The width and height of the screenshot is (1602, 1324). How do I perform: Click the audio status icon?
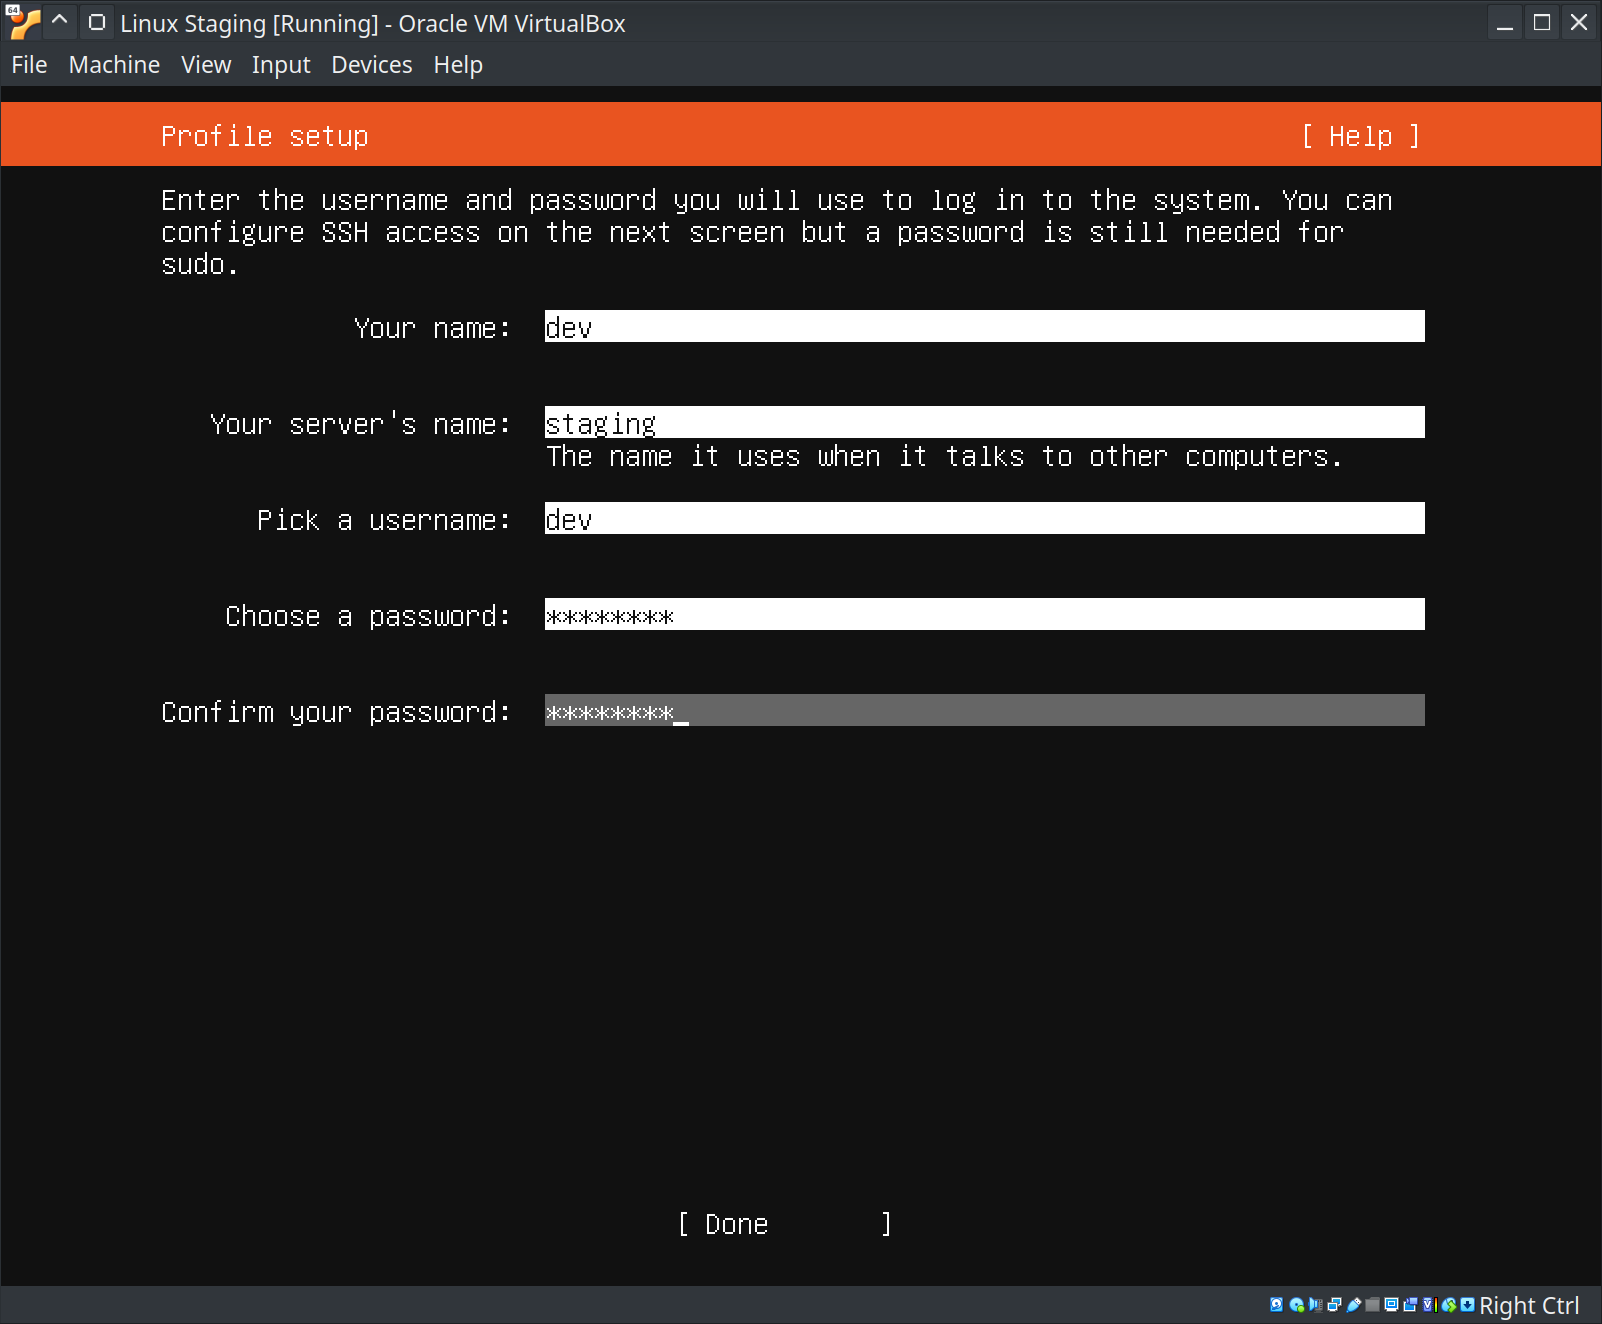[x=1315, y=1304]
